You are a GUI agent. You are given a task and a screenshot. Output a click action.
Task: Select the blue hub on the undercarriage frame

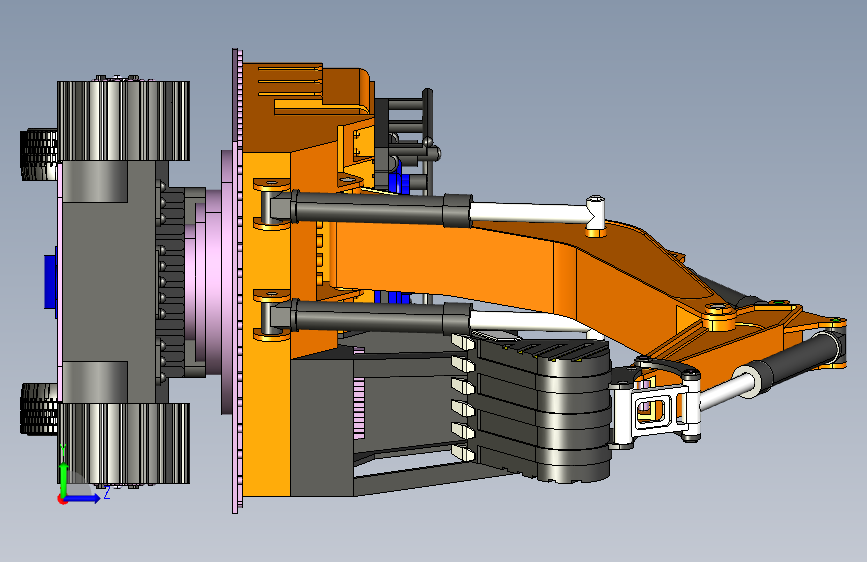pyautogui.click(x=50, y=282)
